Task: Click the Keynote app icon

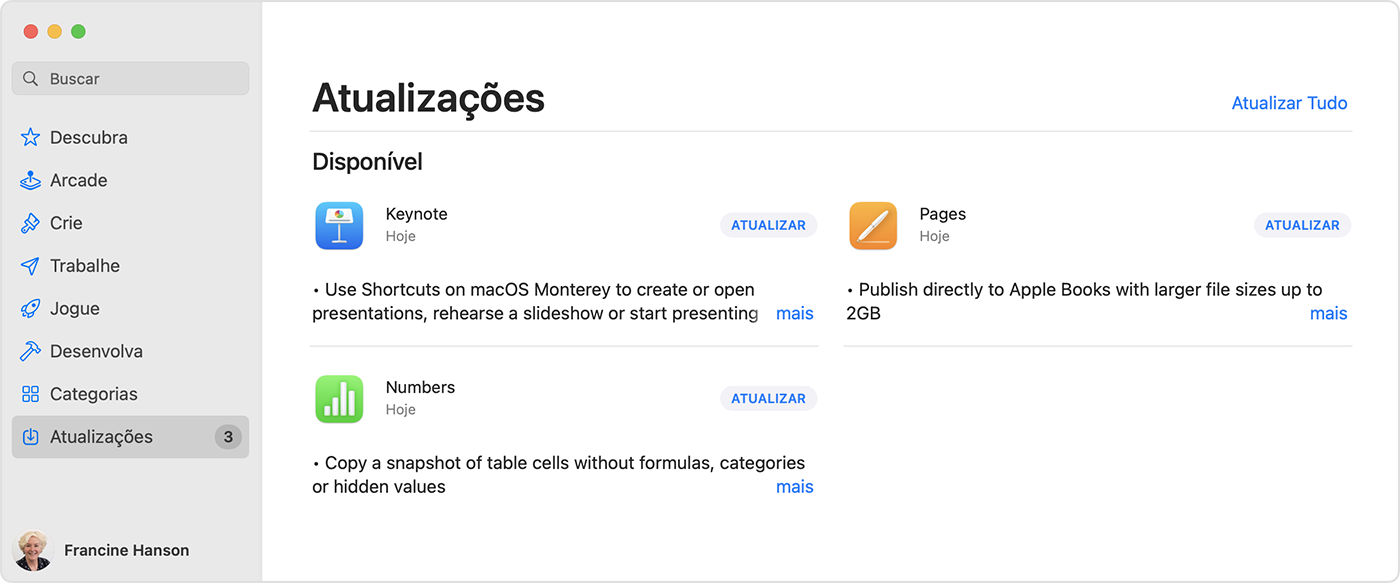Action: point(339,225)
